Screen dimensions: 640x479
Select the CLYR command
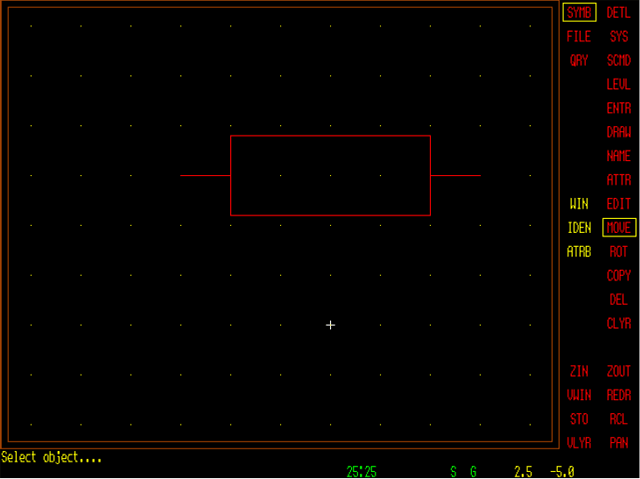click(x=619, y=323)
